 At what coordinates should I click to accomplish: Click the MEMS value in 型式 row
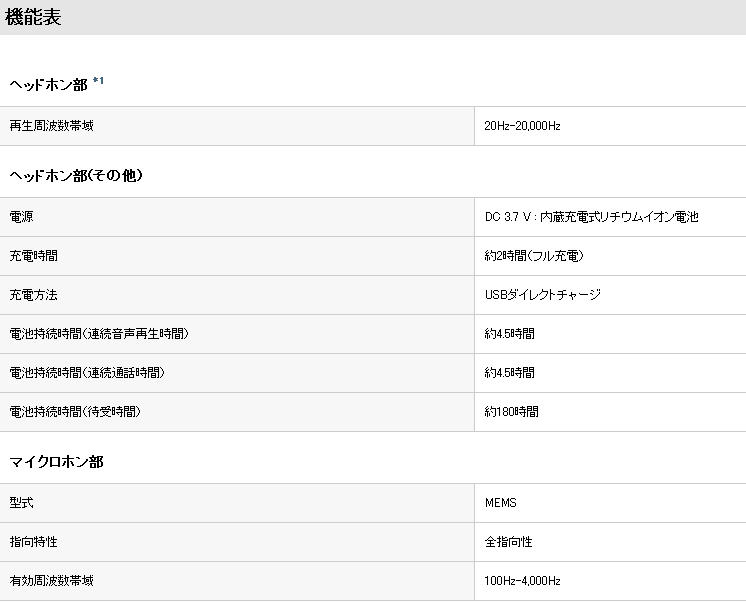click(500, 503)
